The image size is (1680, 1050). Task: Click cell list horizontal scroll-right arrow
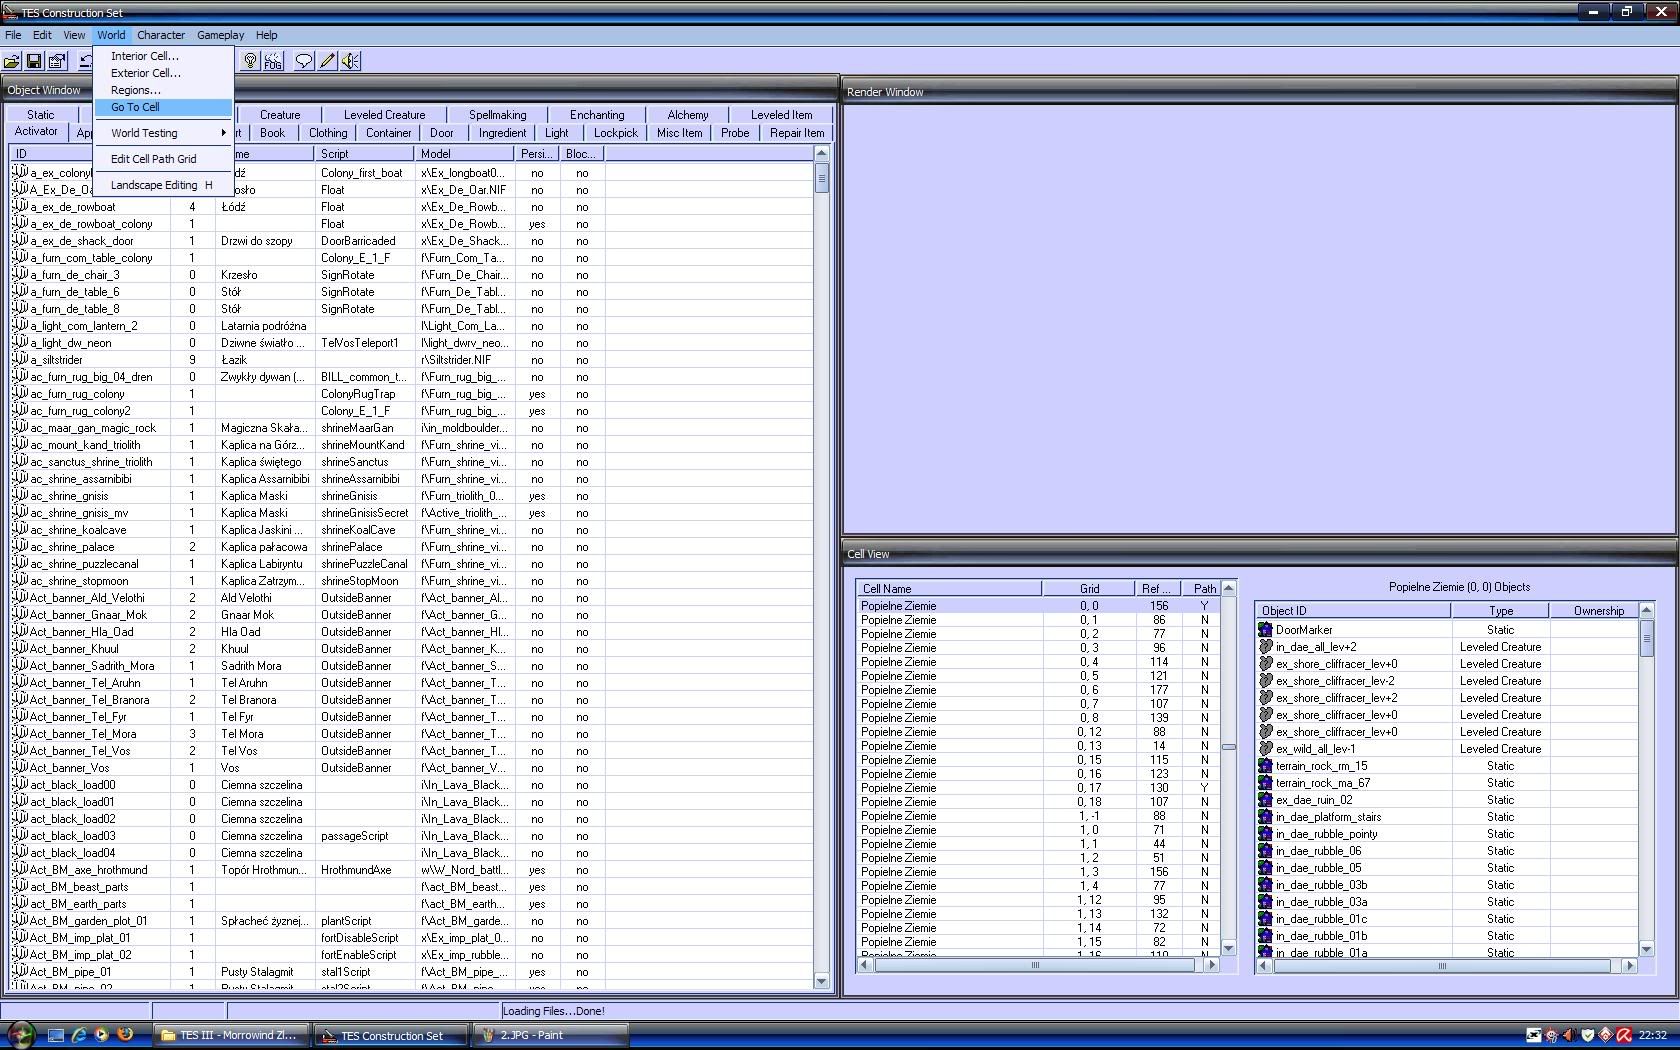pos(1212,965)
